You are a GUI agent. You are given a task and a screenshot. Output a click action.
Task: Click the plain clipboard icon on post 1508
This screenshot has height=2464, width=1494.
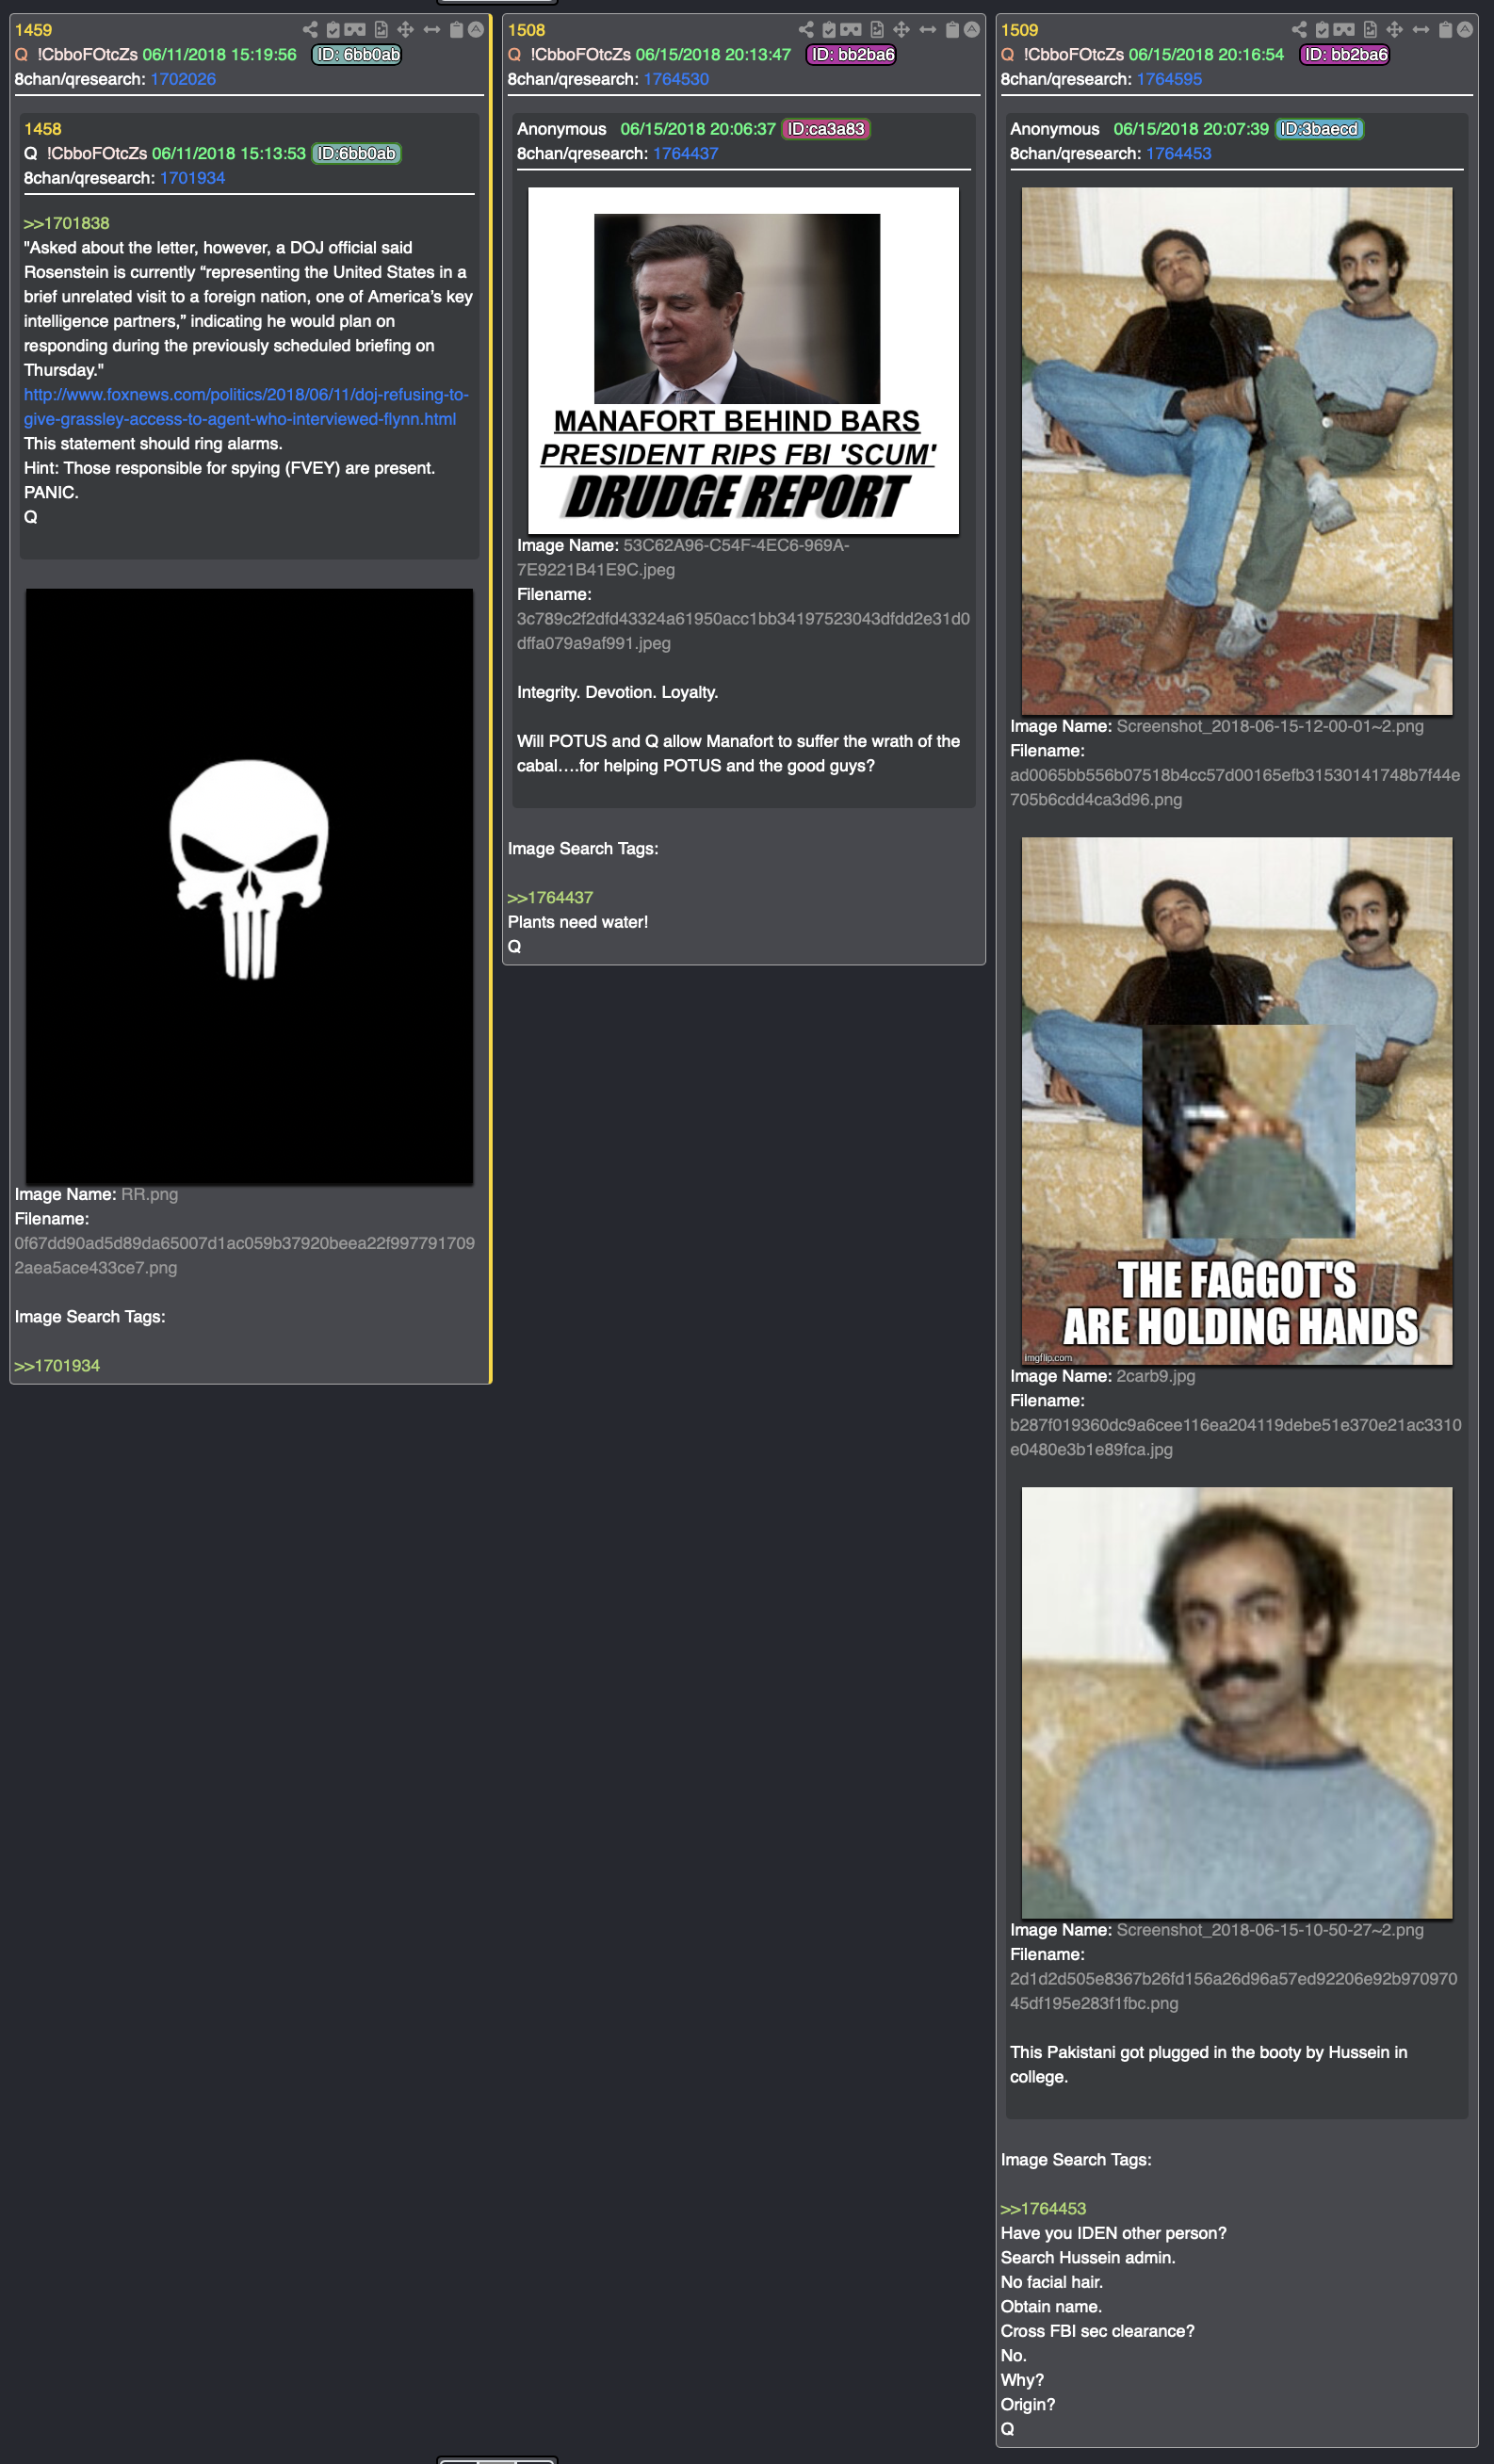[x=952, y=30]
